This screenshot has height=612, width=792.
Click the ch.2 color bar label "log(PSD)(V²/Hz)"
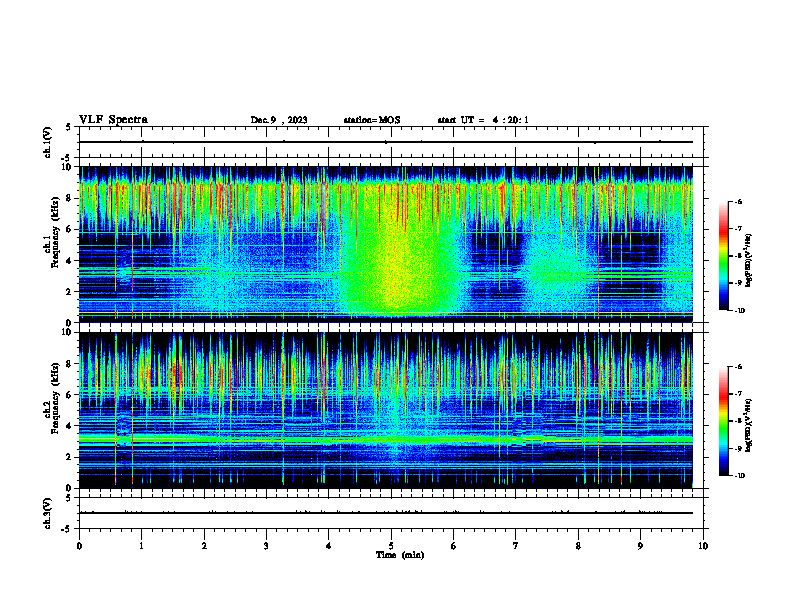point(749,425)
